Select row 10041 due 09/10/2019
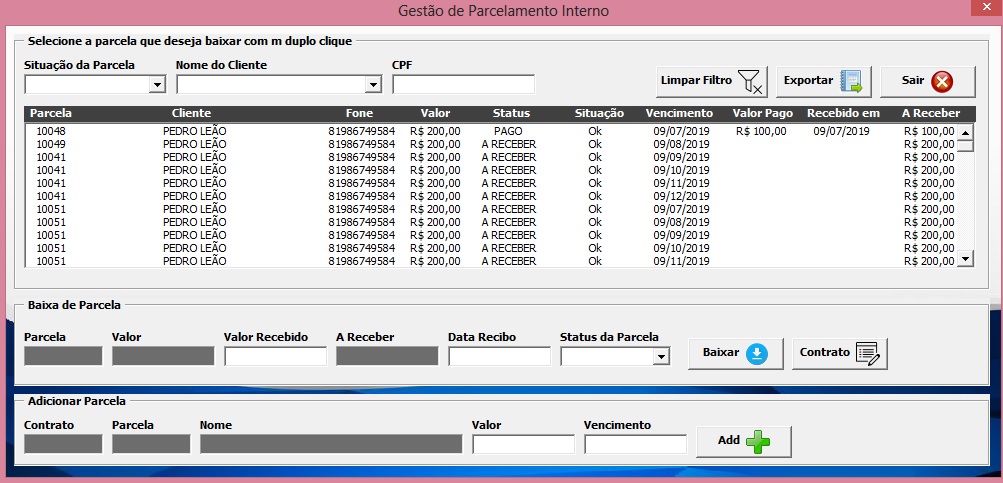The width and height of the screenshot is (1003, 483). click(491, 170)
